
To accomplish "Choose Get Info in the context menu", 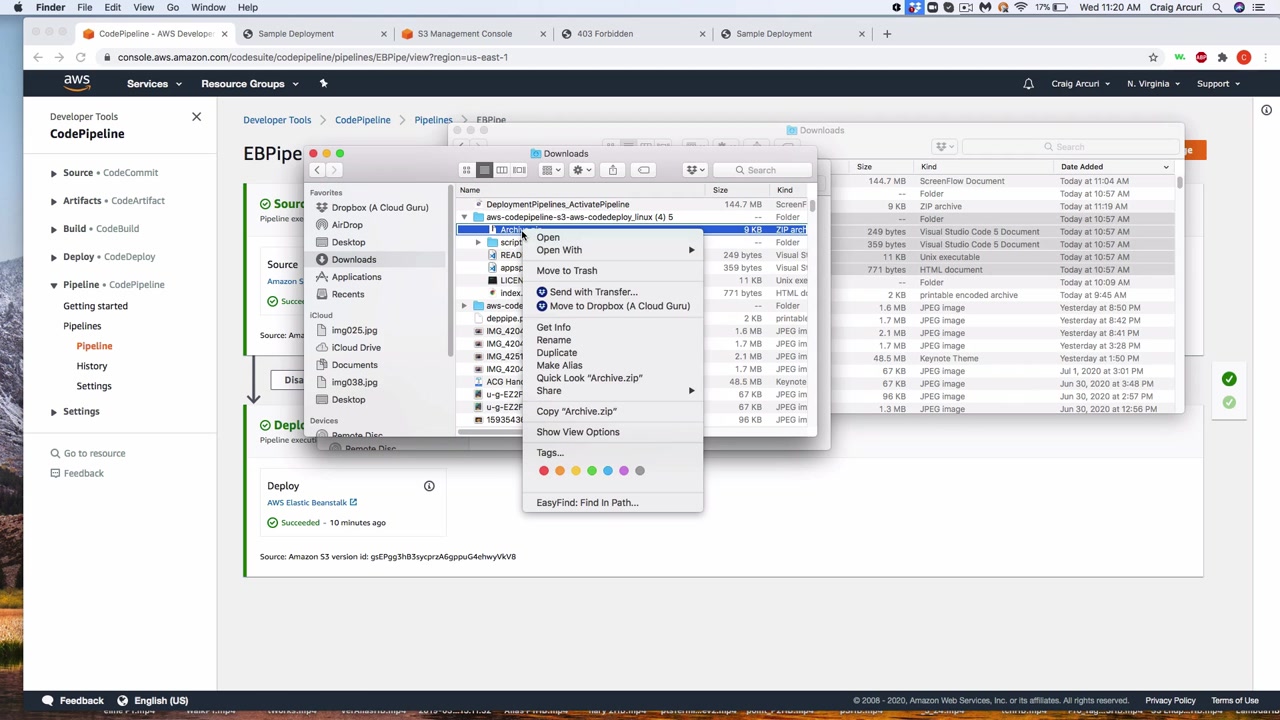I will pyautogui.click(x=613, y=327).
